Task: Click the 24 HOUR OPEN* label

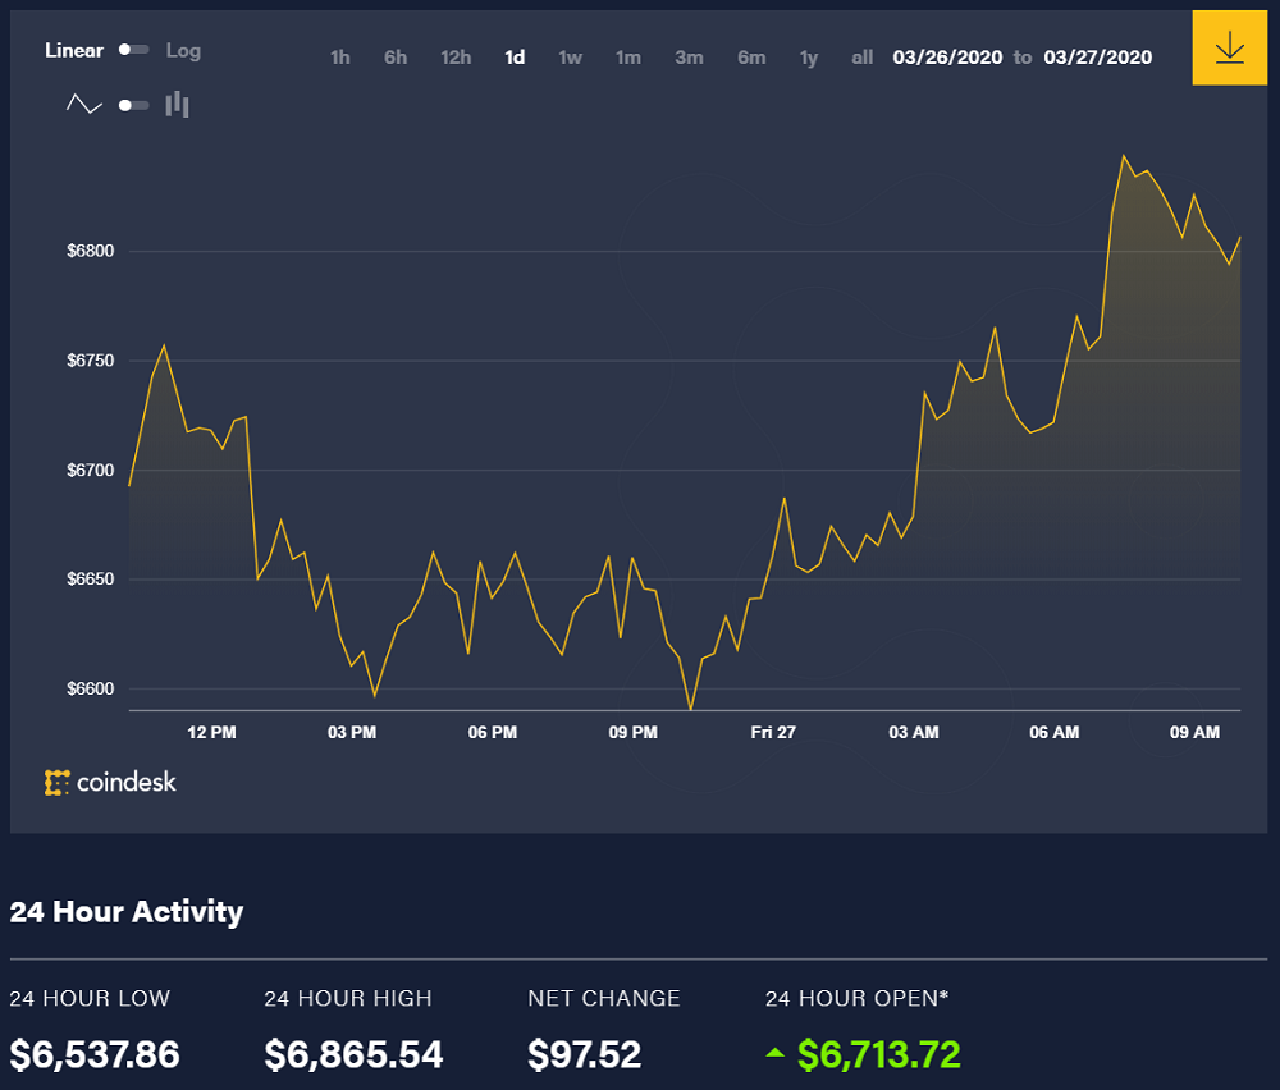Action: [x=857, y=998]
